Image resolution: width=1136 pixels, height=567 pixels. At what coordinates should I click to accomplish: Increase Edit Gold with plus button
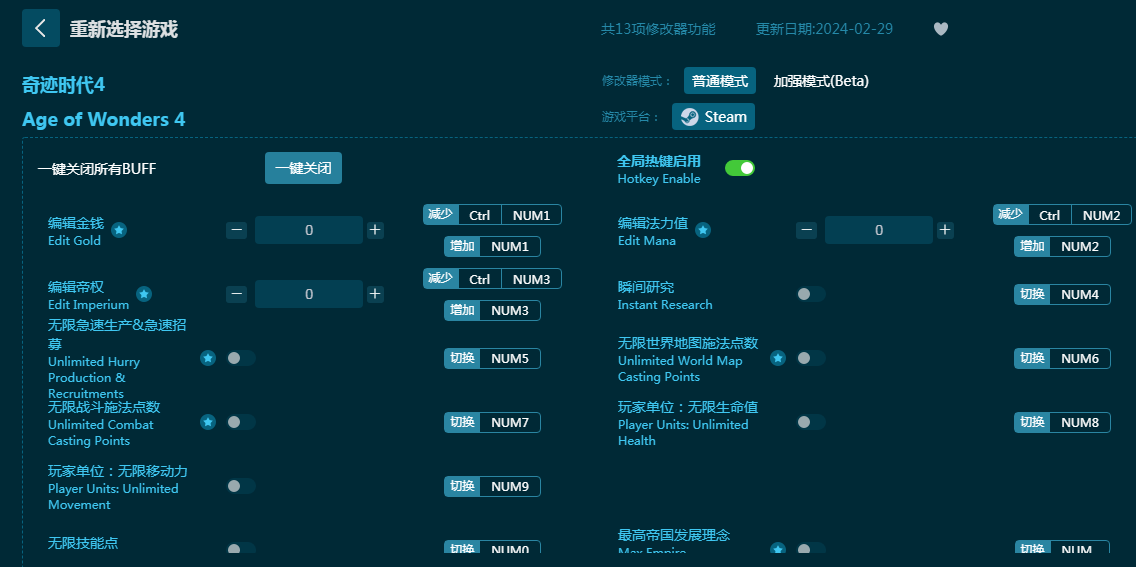tap(375, 230)
